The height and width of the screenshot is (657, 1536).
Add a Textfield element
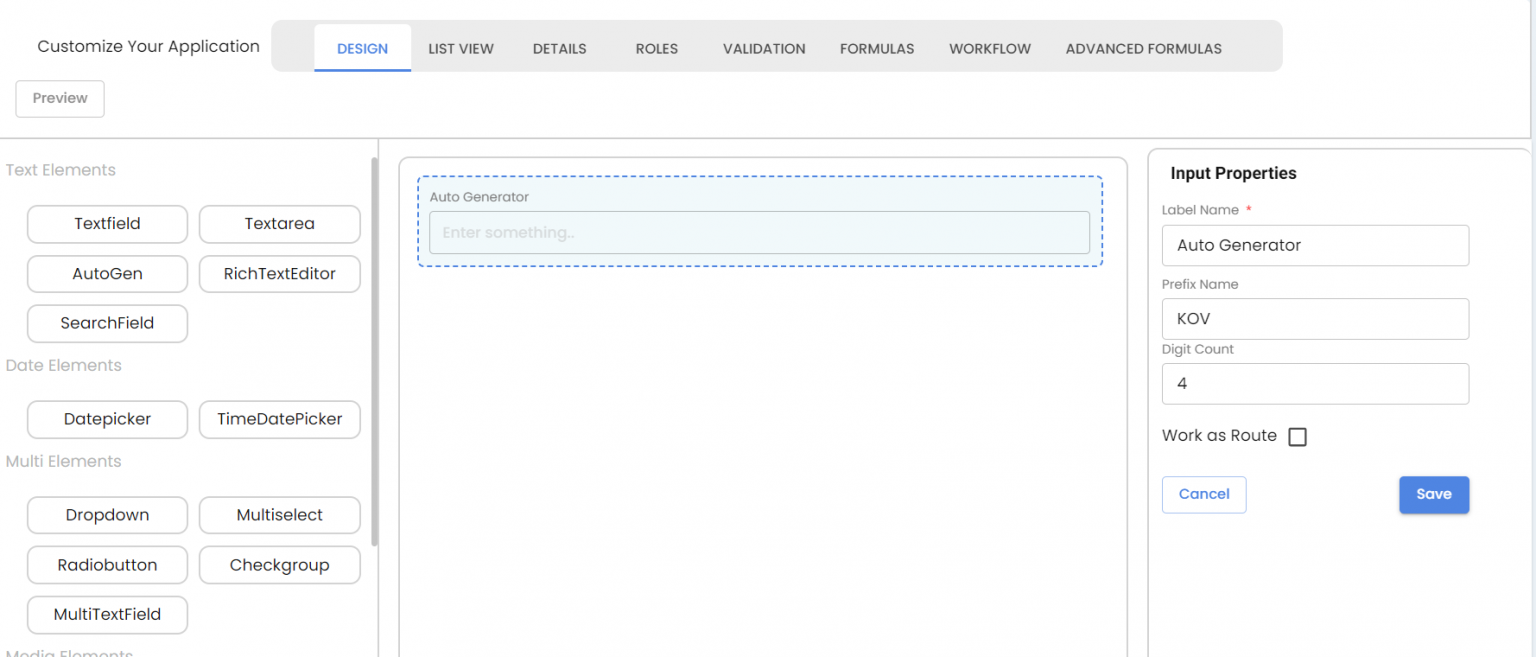[107, 224]
